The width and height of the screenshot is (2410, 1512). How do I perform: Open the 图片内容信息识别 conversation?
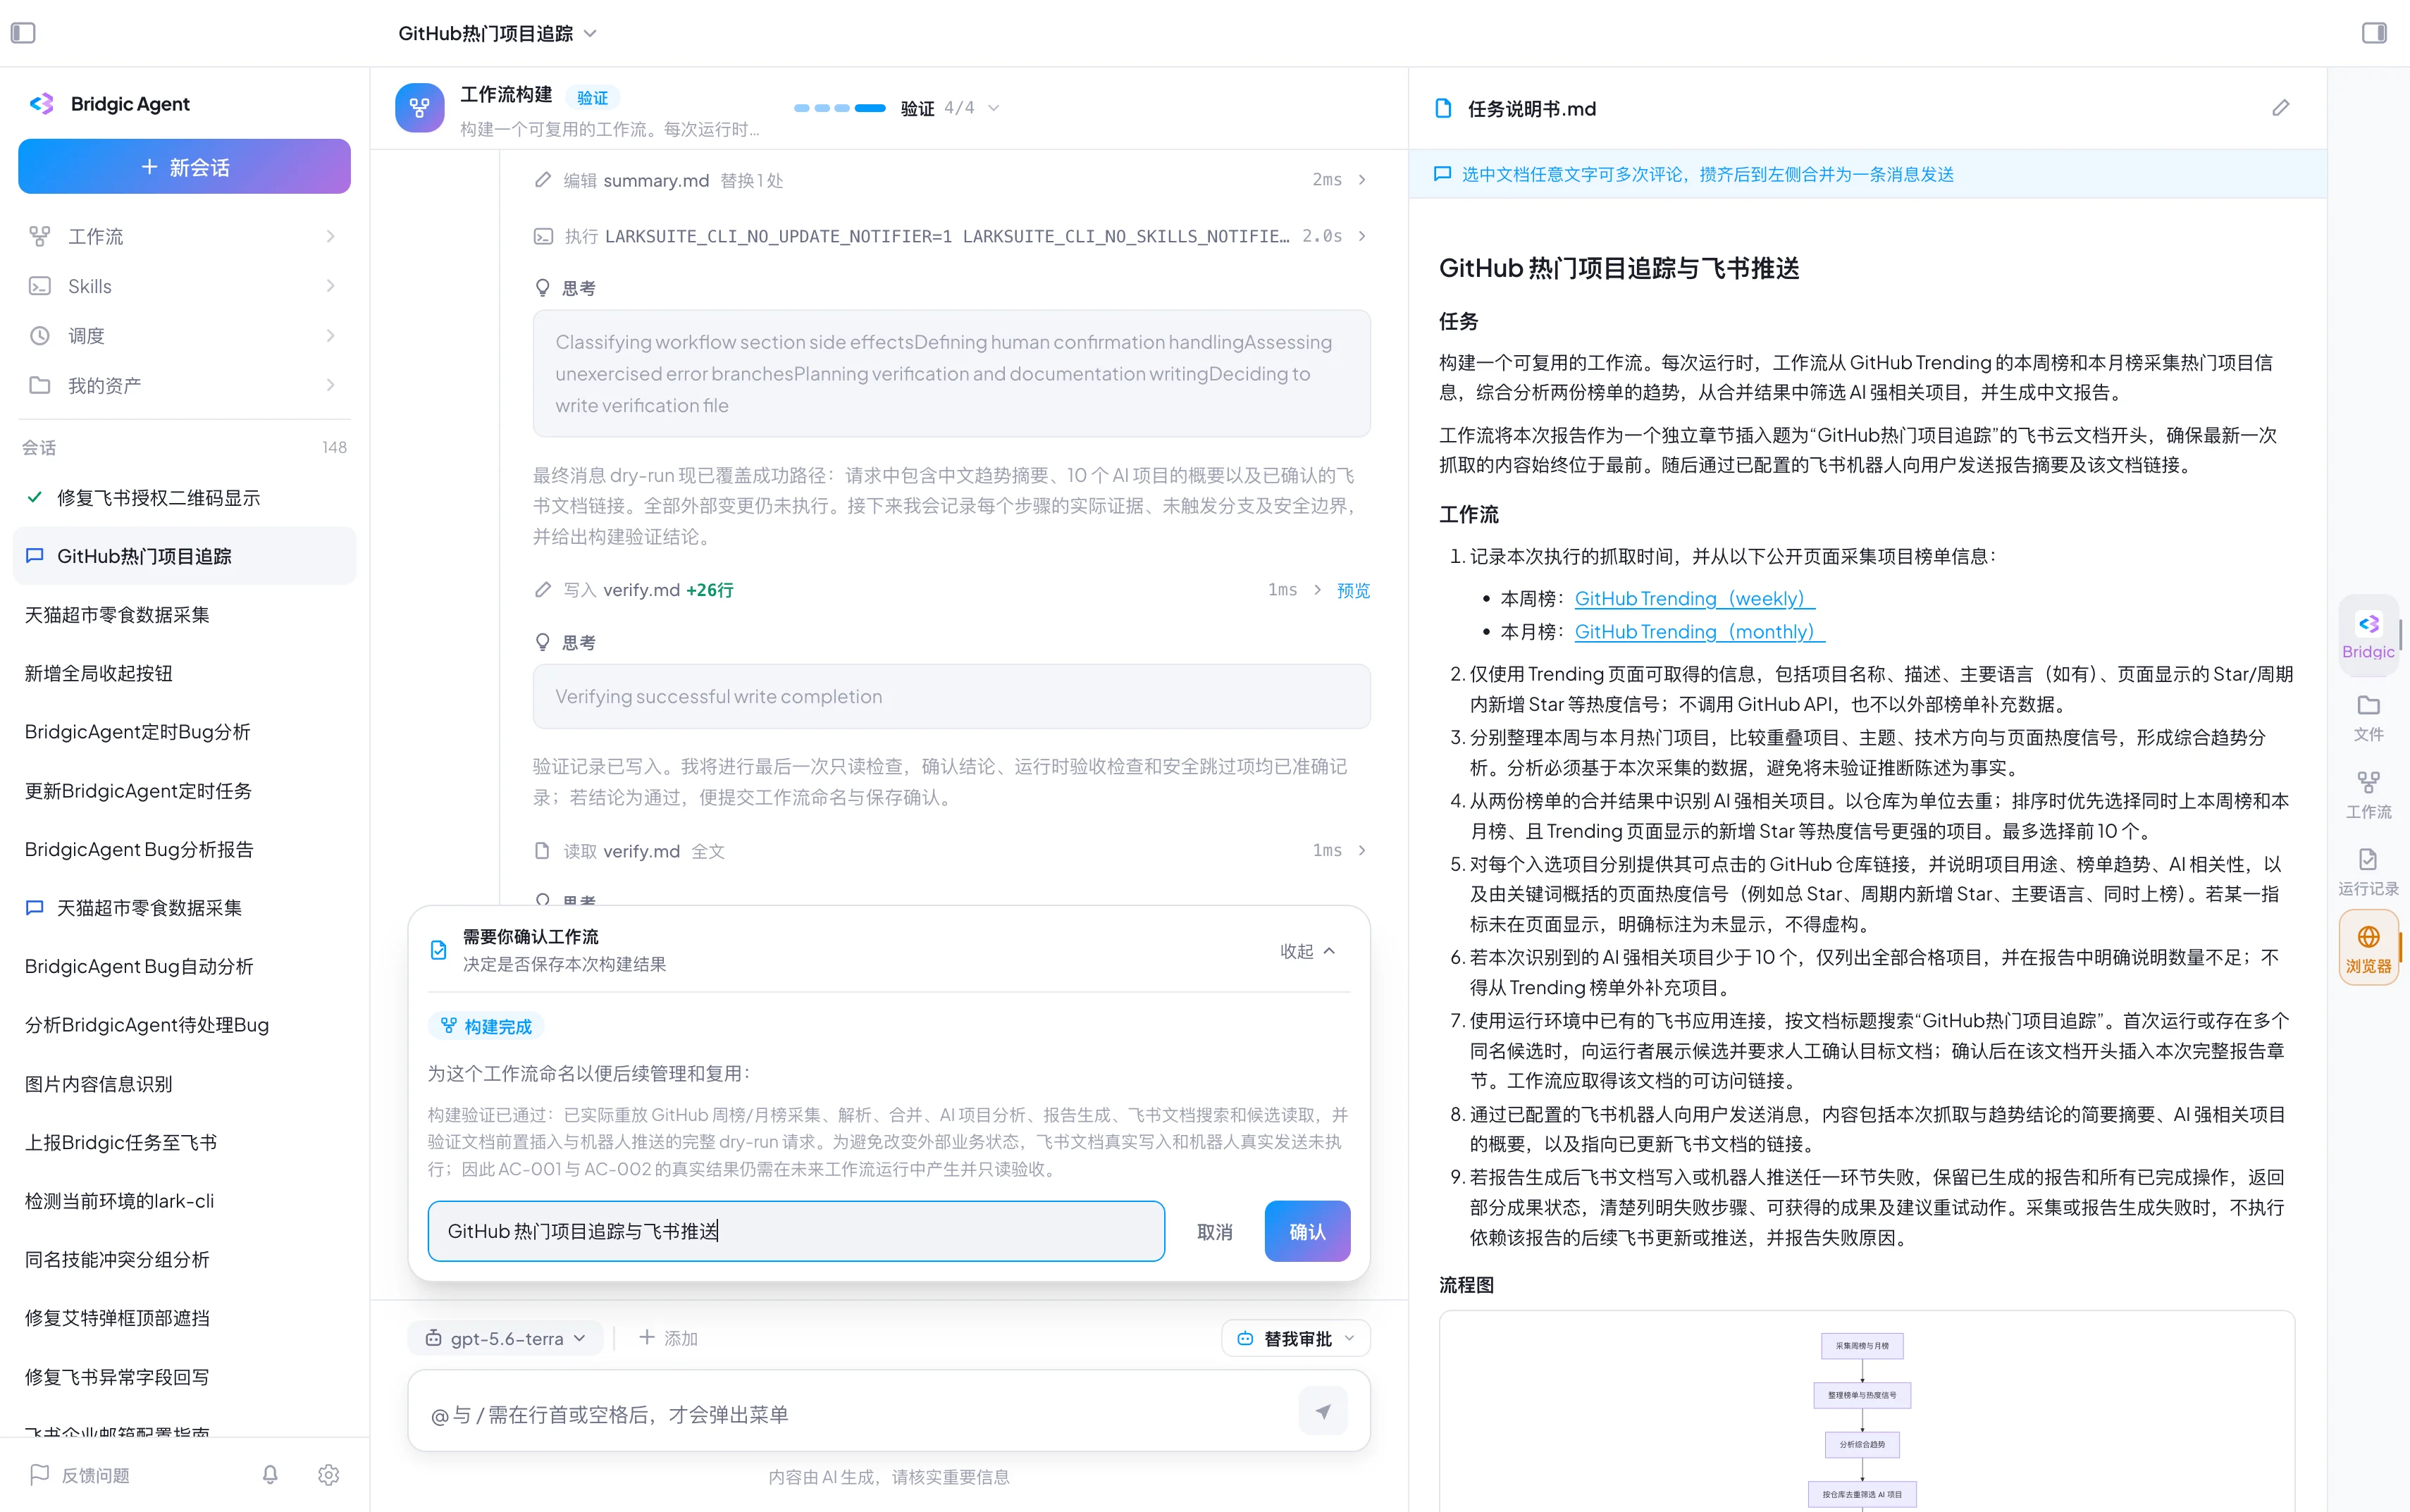tap(184, 1083)
